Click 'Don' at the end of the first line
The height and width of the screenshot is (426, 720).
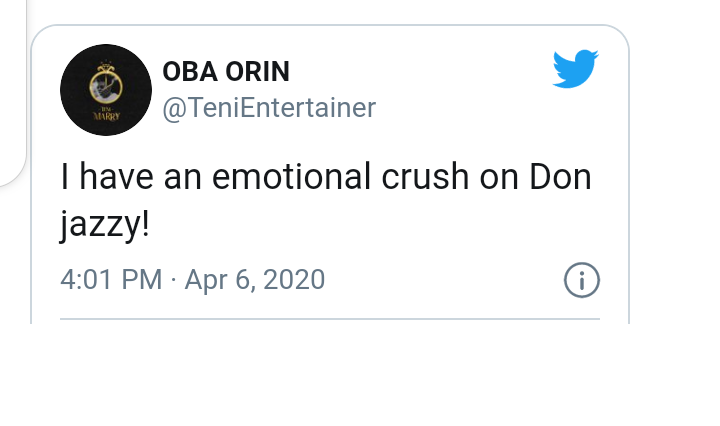pyautogui.click(x=560, y=177)
